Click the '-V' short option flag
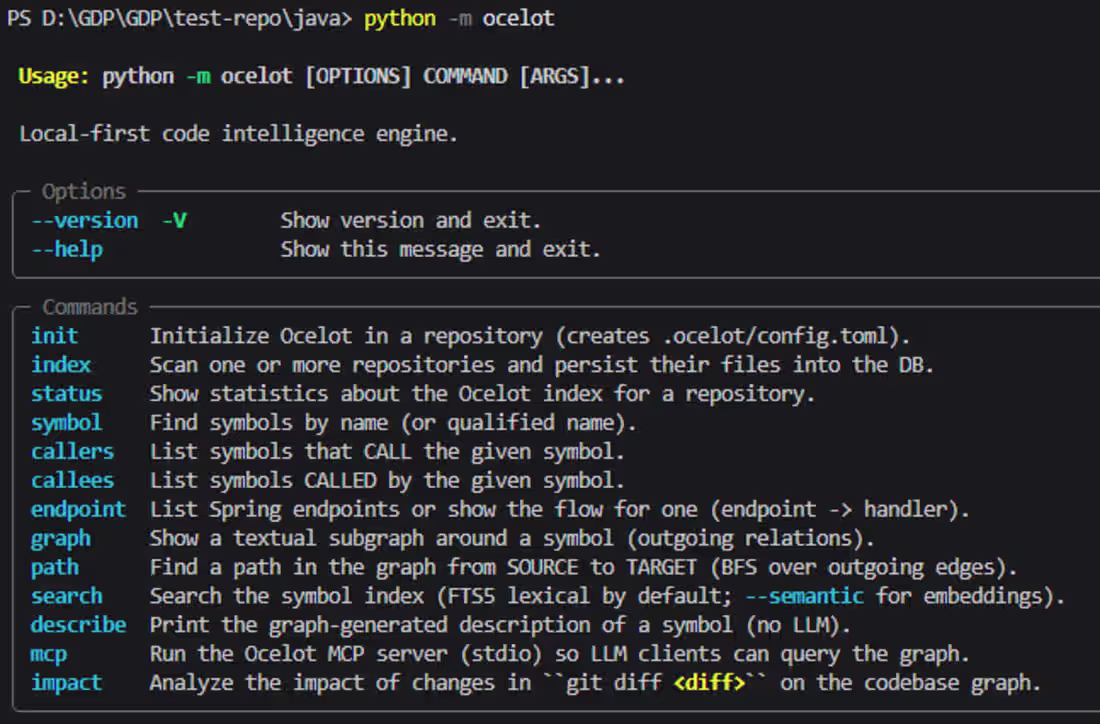 click(x=175, y=220)
